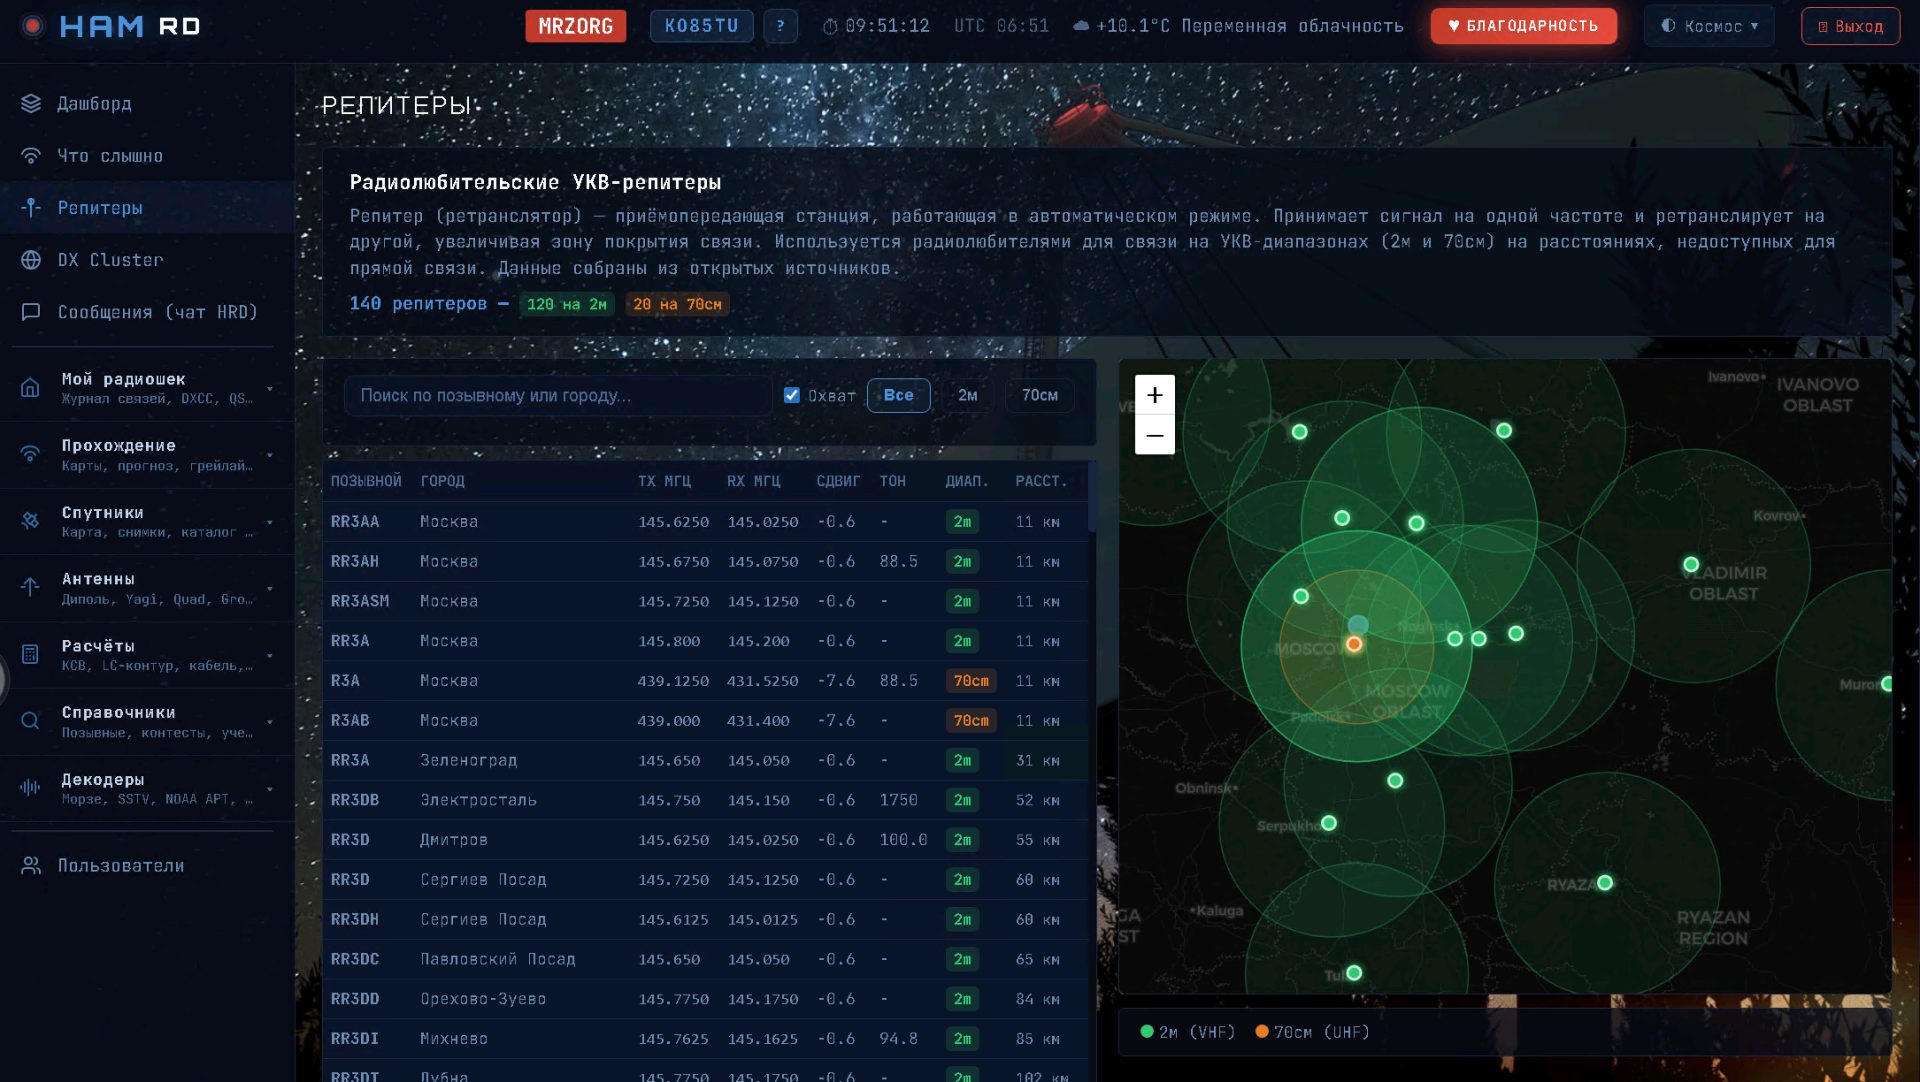Open the Дашборд page
The height and width of the screenshot is (1082, 1920).
point(147,103)
